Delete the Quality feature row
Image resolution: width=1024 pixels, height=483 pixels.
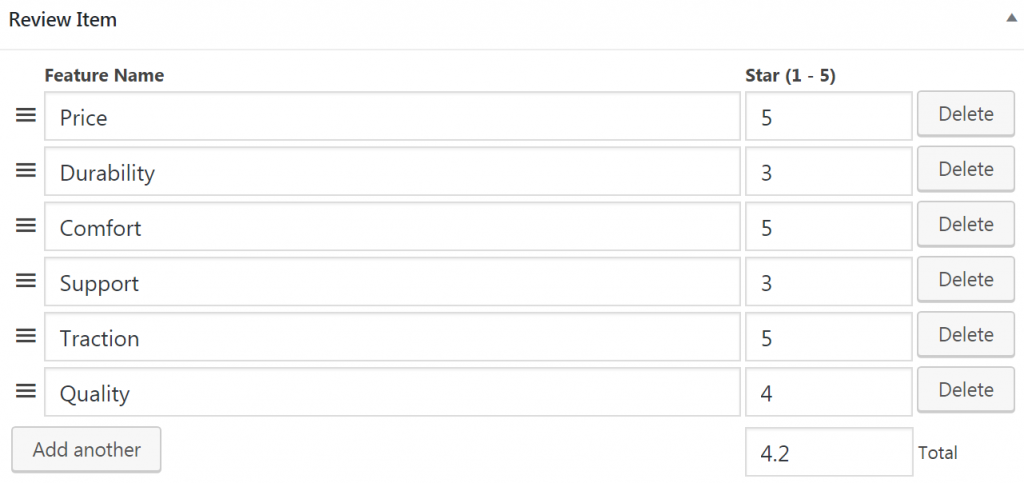[x=965, y=390]
